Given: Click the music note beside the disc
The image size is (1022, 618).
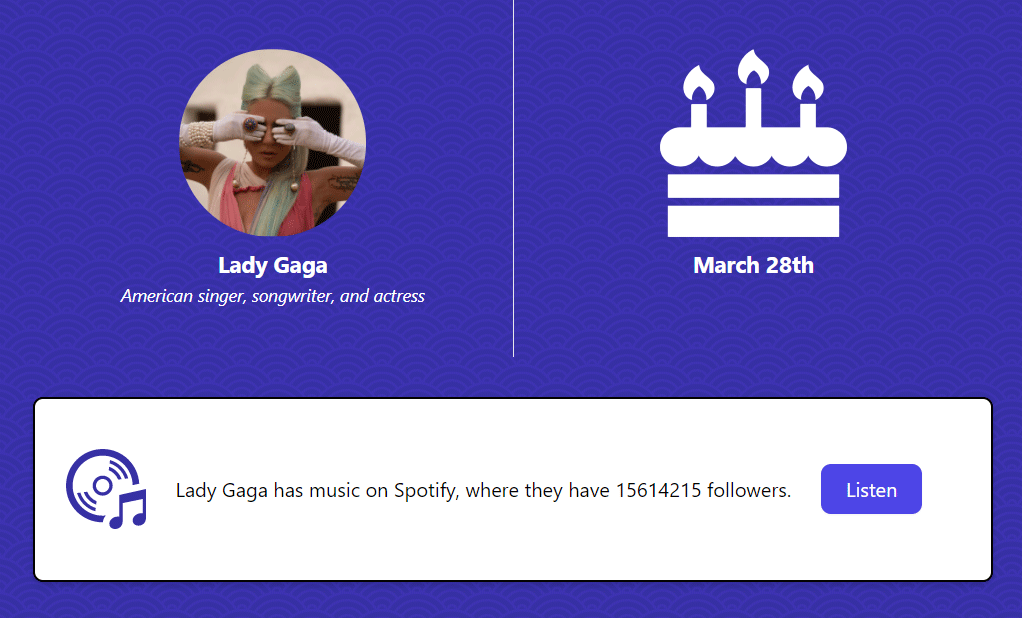Looking at the screenshot, I should tap(129, 510).
